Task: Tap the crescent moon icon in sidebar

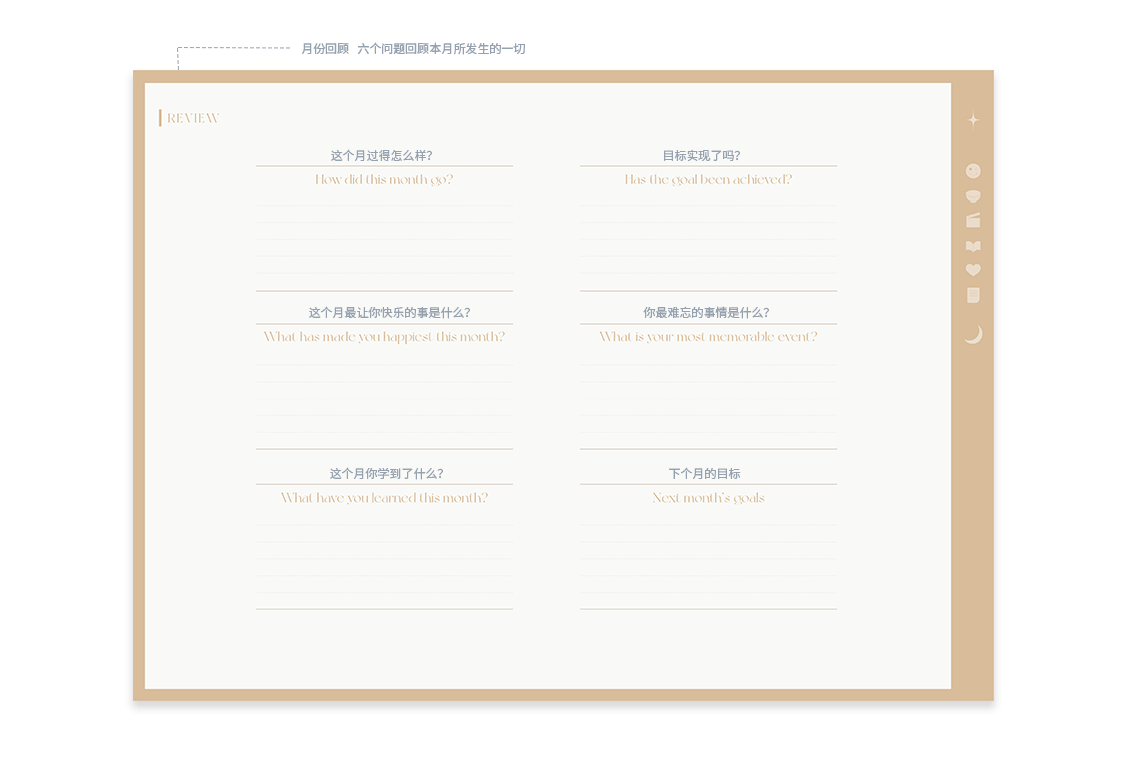Action: [x=974, y=335]
